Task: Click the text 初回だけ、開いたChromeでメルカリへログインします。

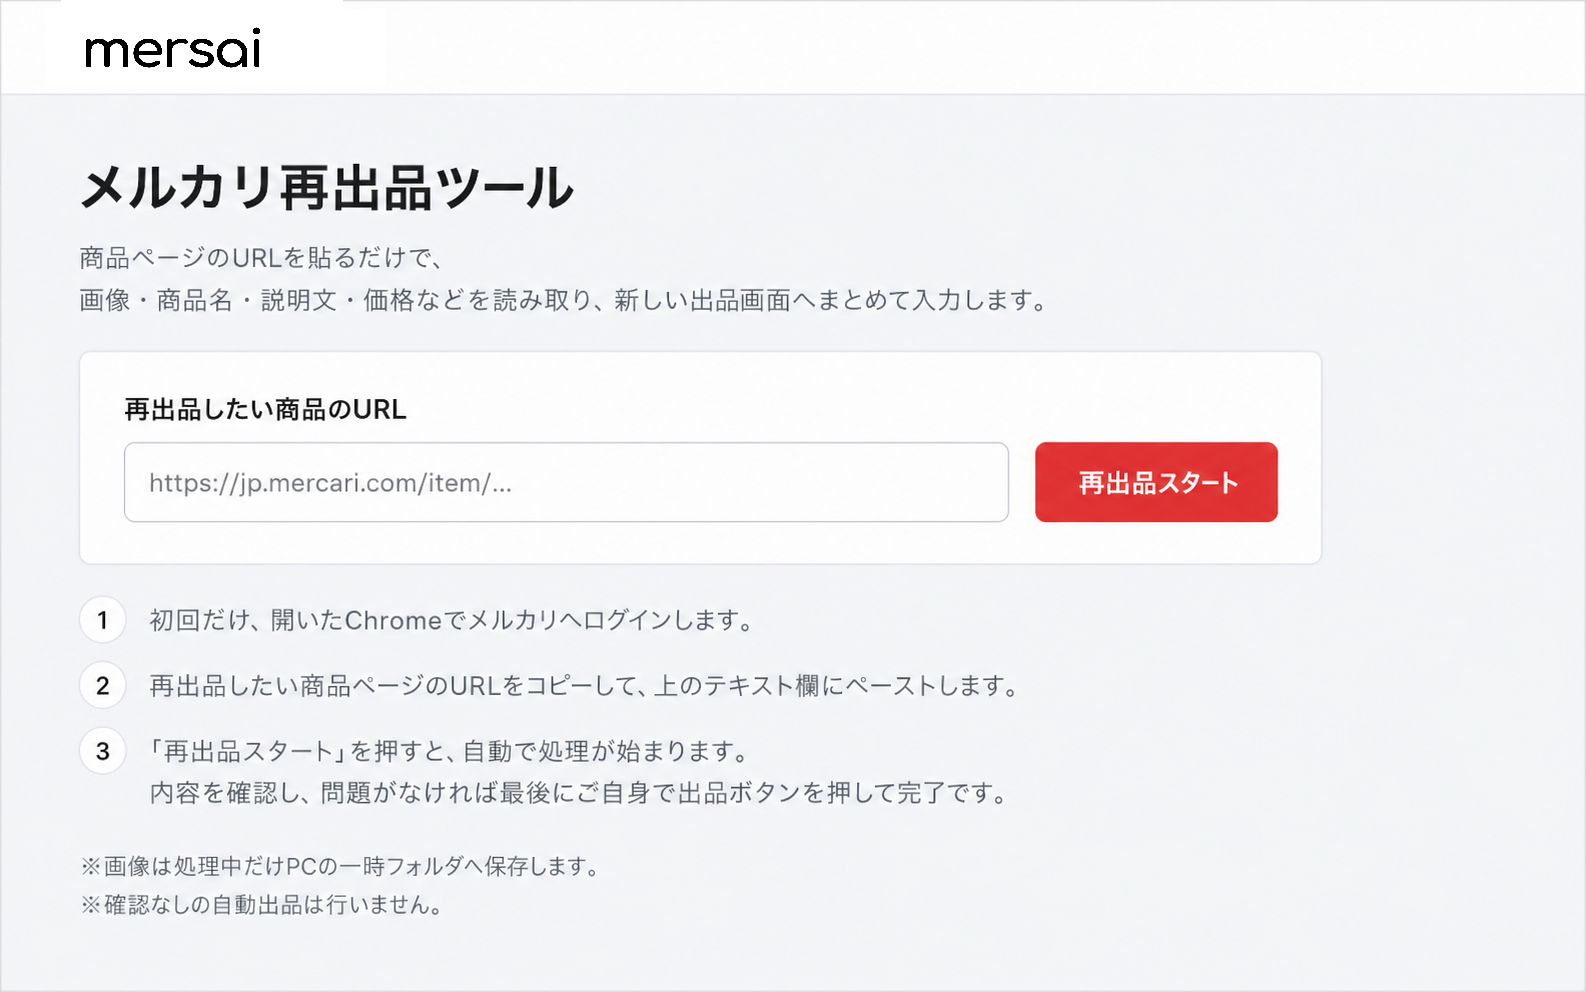Action: click(x=451, y=620)
